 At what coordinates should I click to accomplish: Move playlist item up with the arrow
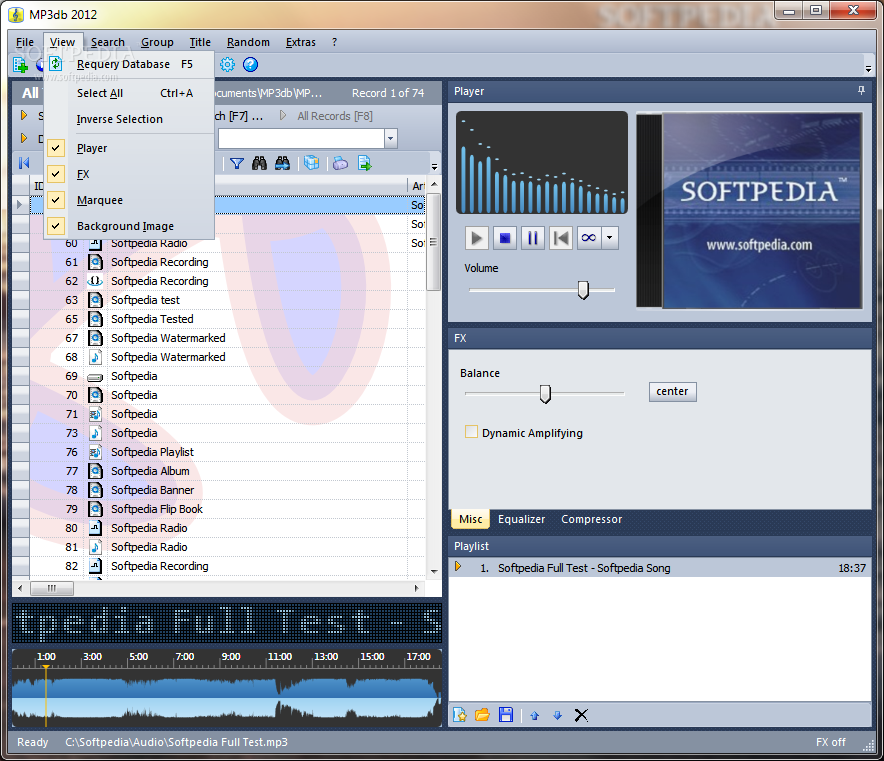534,716
